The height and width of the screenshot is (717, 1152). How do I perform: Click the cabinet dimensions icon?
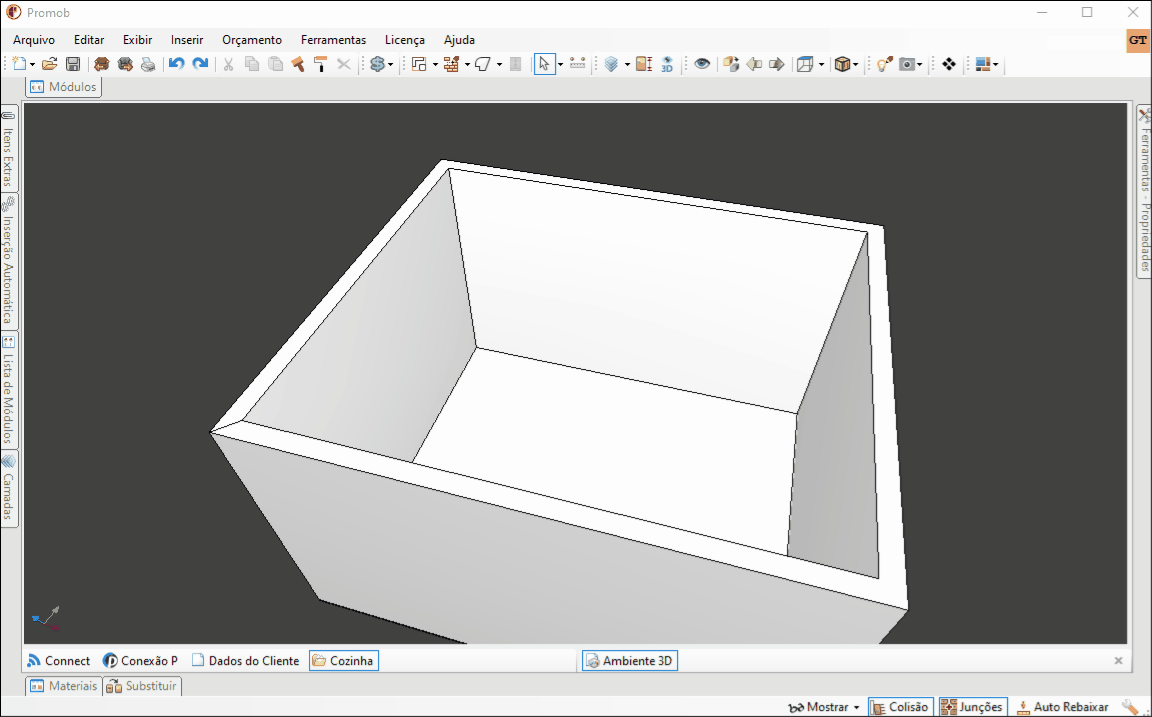pos(644,64)
